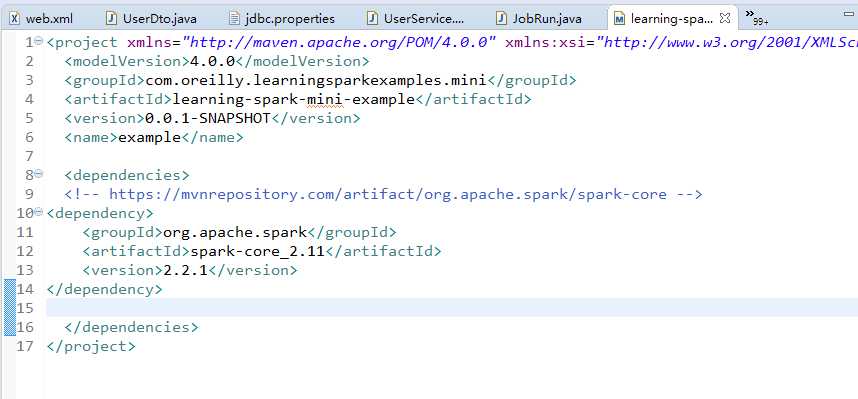The image size is (858, 399).
Task: Click the closing dependencies tag on line 16
Action: pyautogui.click(x=131, y=327)
